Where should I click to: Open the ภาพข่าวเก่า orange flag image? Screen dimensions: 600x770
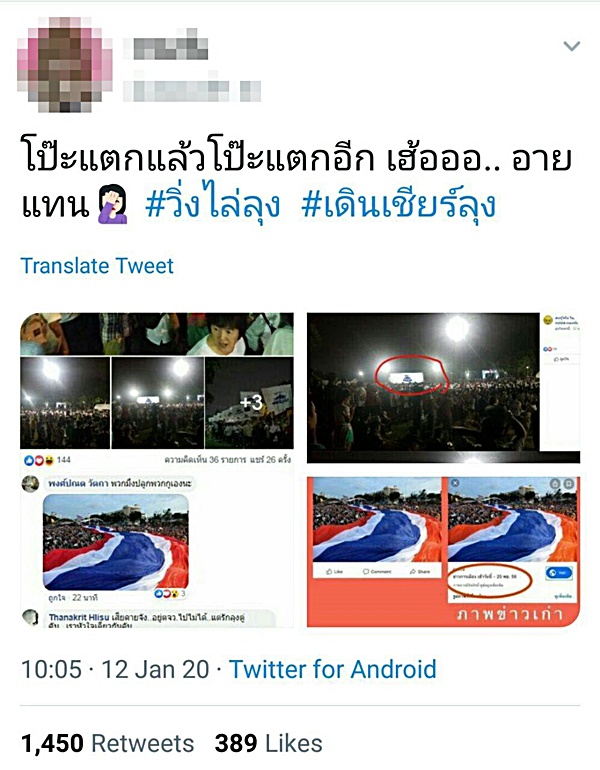[x=443, y=551]
